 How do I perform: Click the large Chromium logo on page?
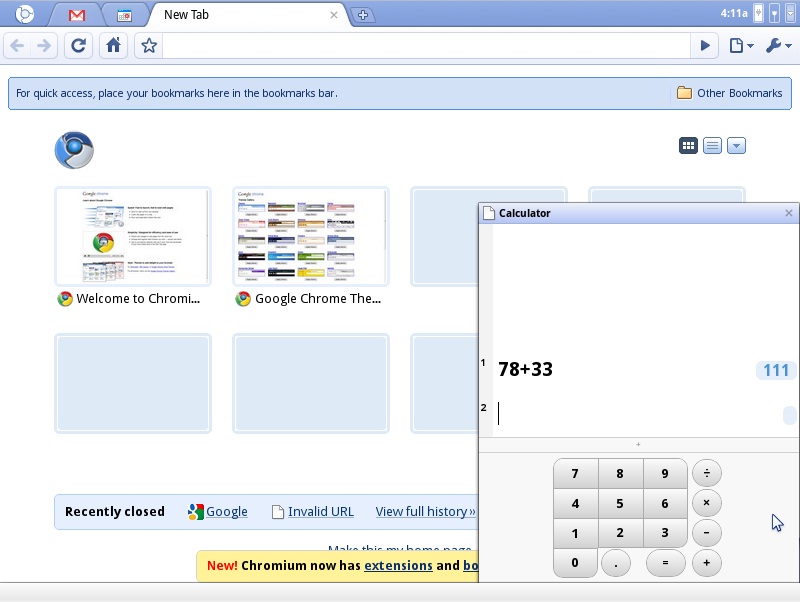pos(74,150)
